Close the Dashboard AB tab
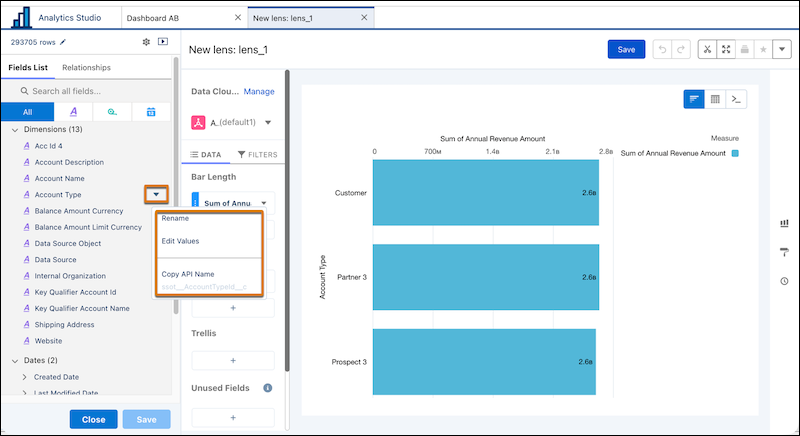 pos(238,17)
